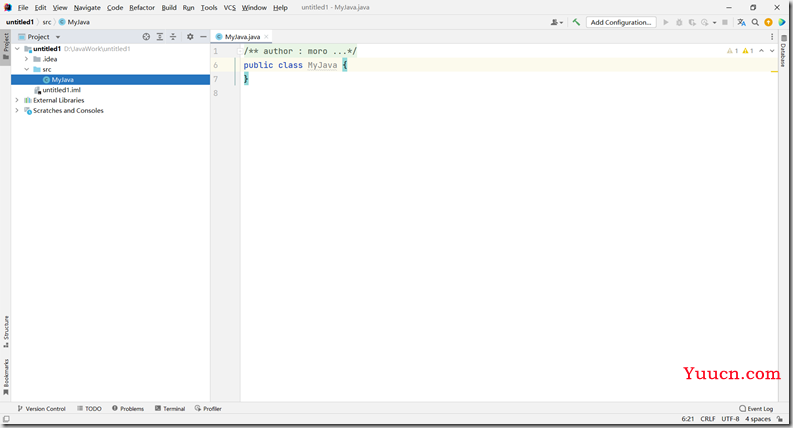Open the Event Log
Screen dimensions: 793x428
click(x=756, y=409)
